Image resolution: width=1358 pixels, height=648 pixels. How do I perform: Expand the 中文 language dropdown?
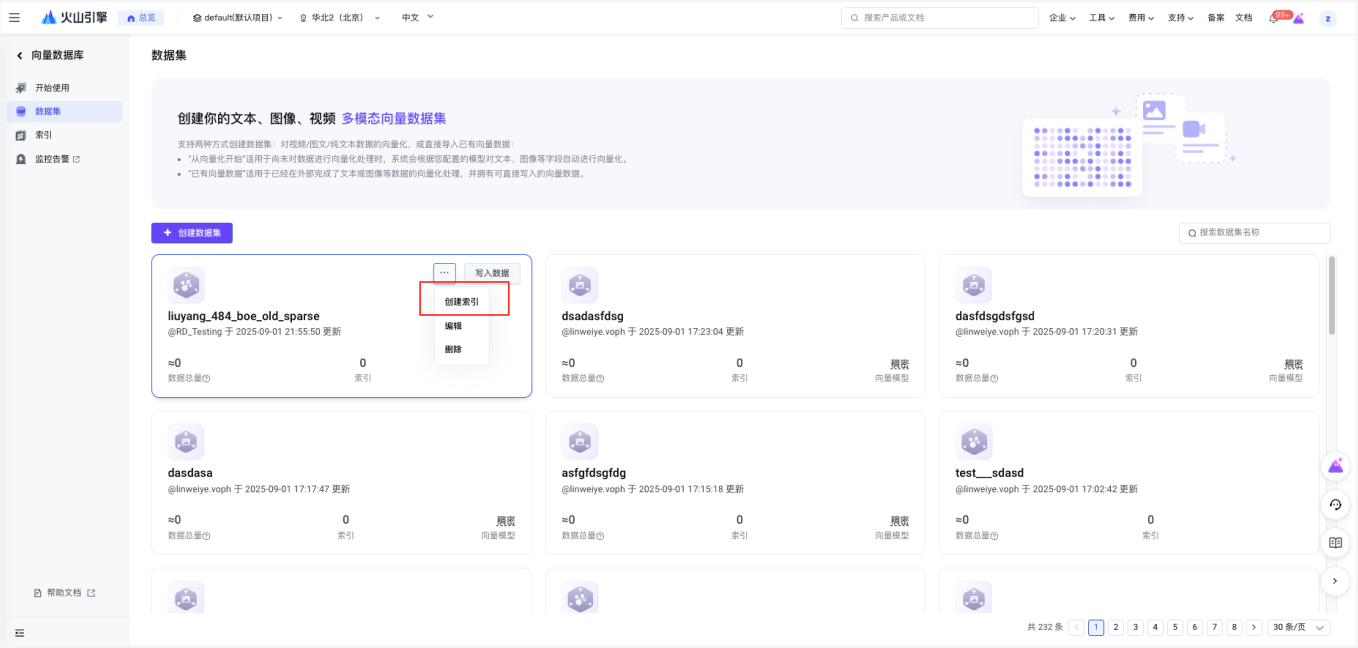[x=417, y=18]
